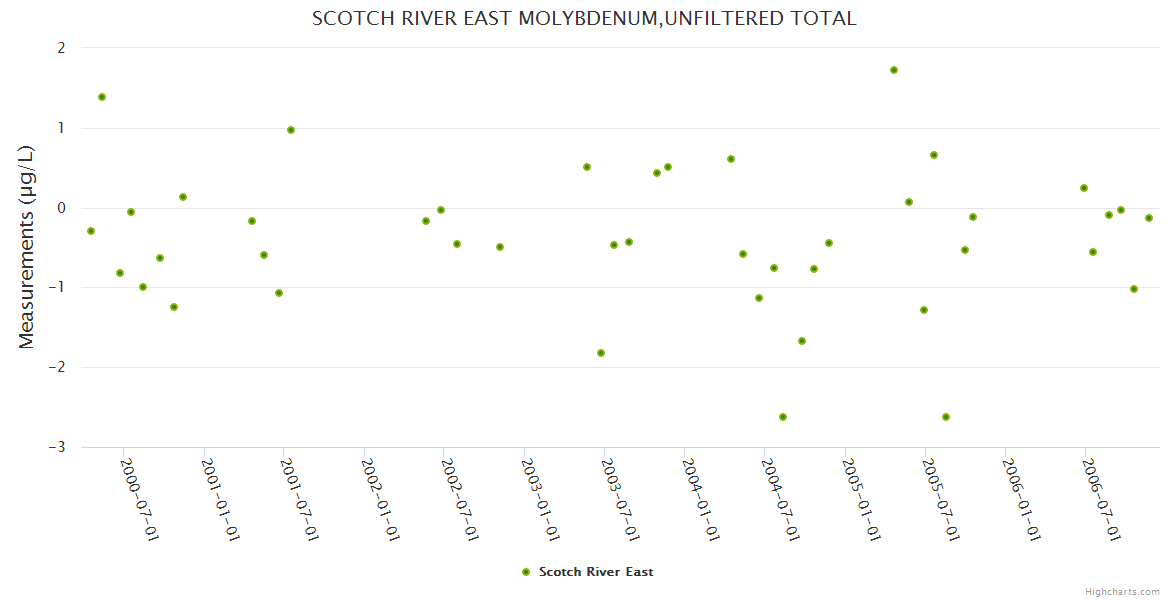This screenshot has height=600, width=1170.
Task: Select the lone data point in late 2002
Action: pyautogui.click(x=500, y=247)
